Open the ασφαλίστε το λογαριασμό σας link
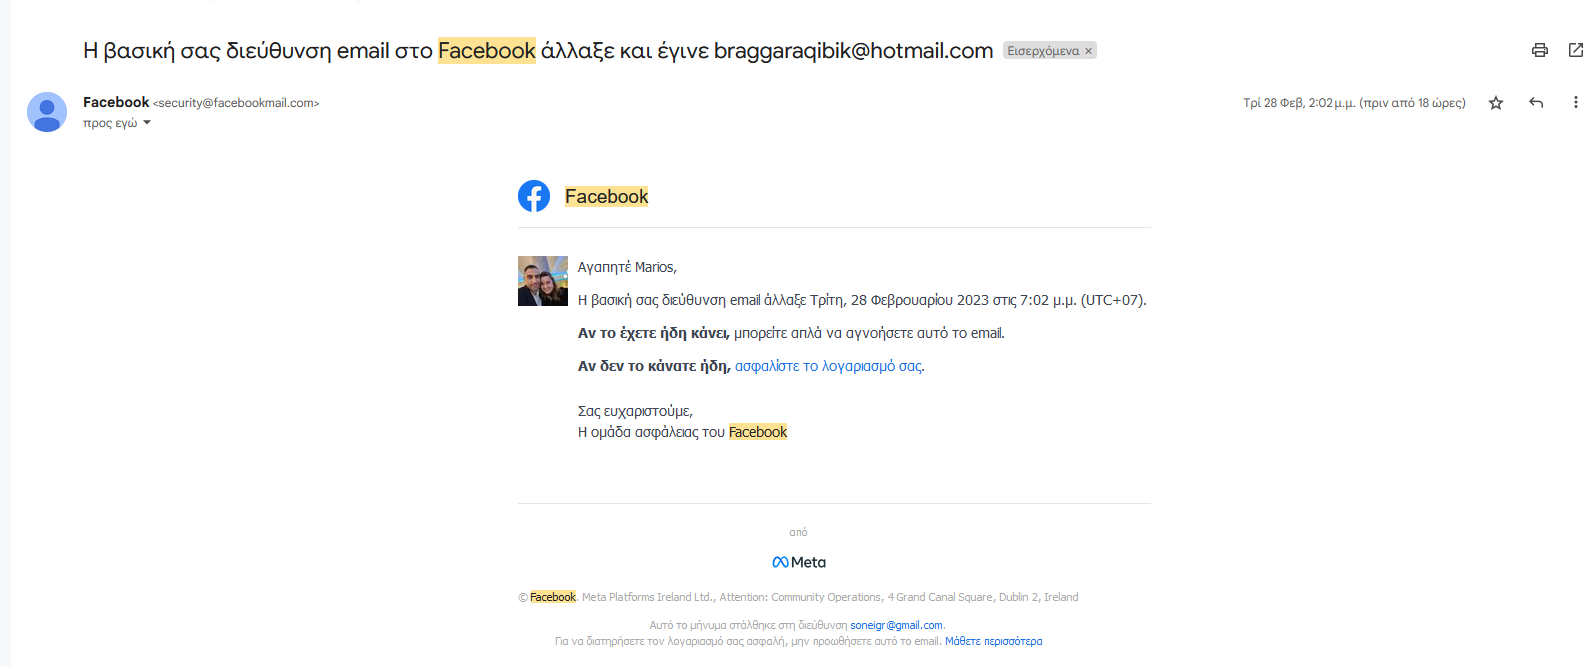Screen dimensions: 1583x666 [x=828, y=366]
